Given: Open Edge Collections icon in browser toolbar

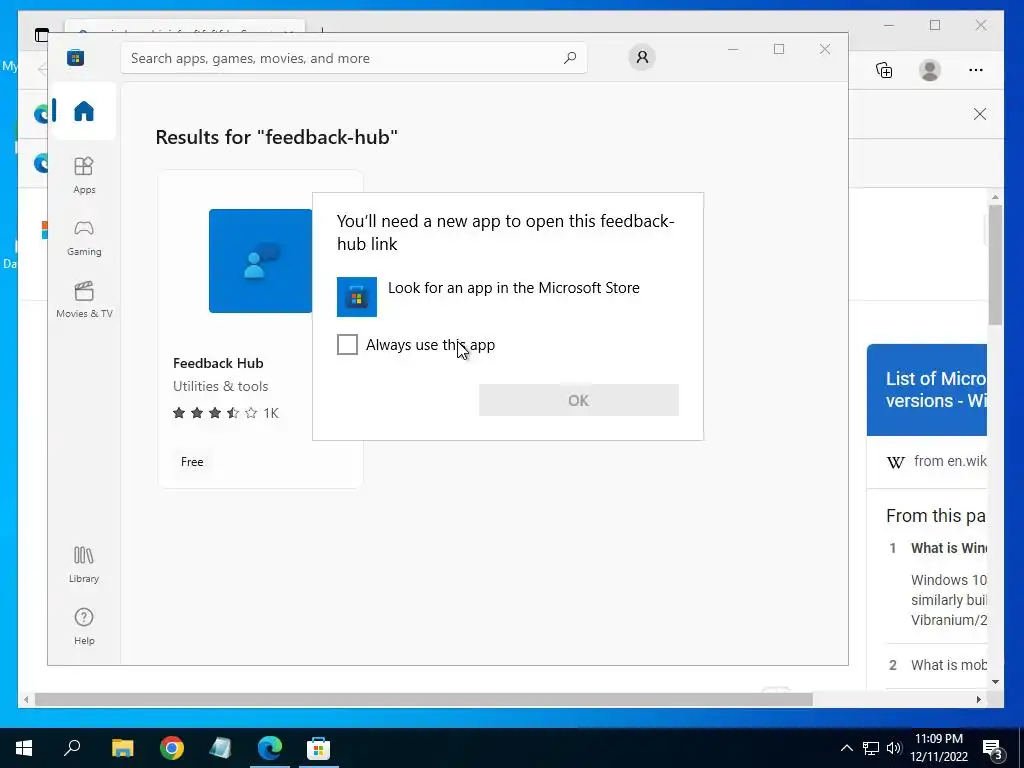Looking at the screenshot, I should (884, 70).
